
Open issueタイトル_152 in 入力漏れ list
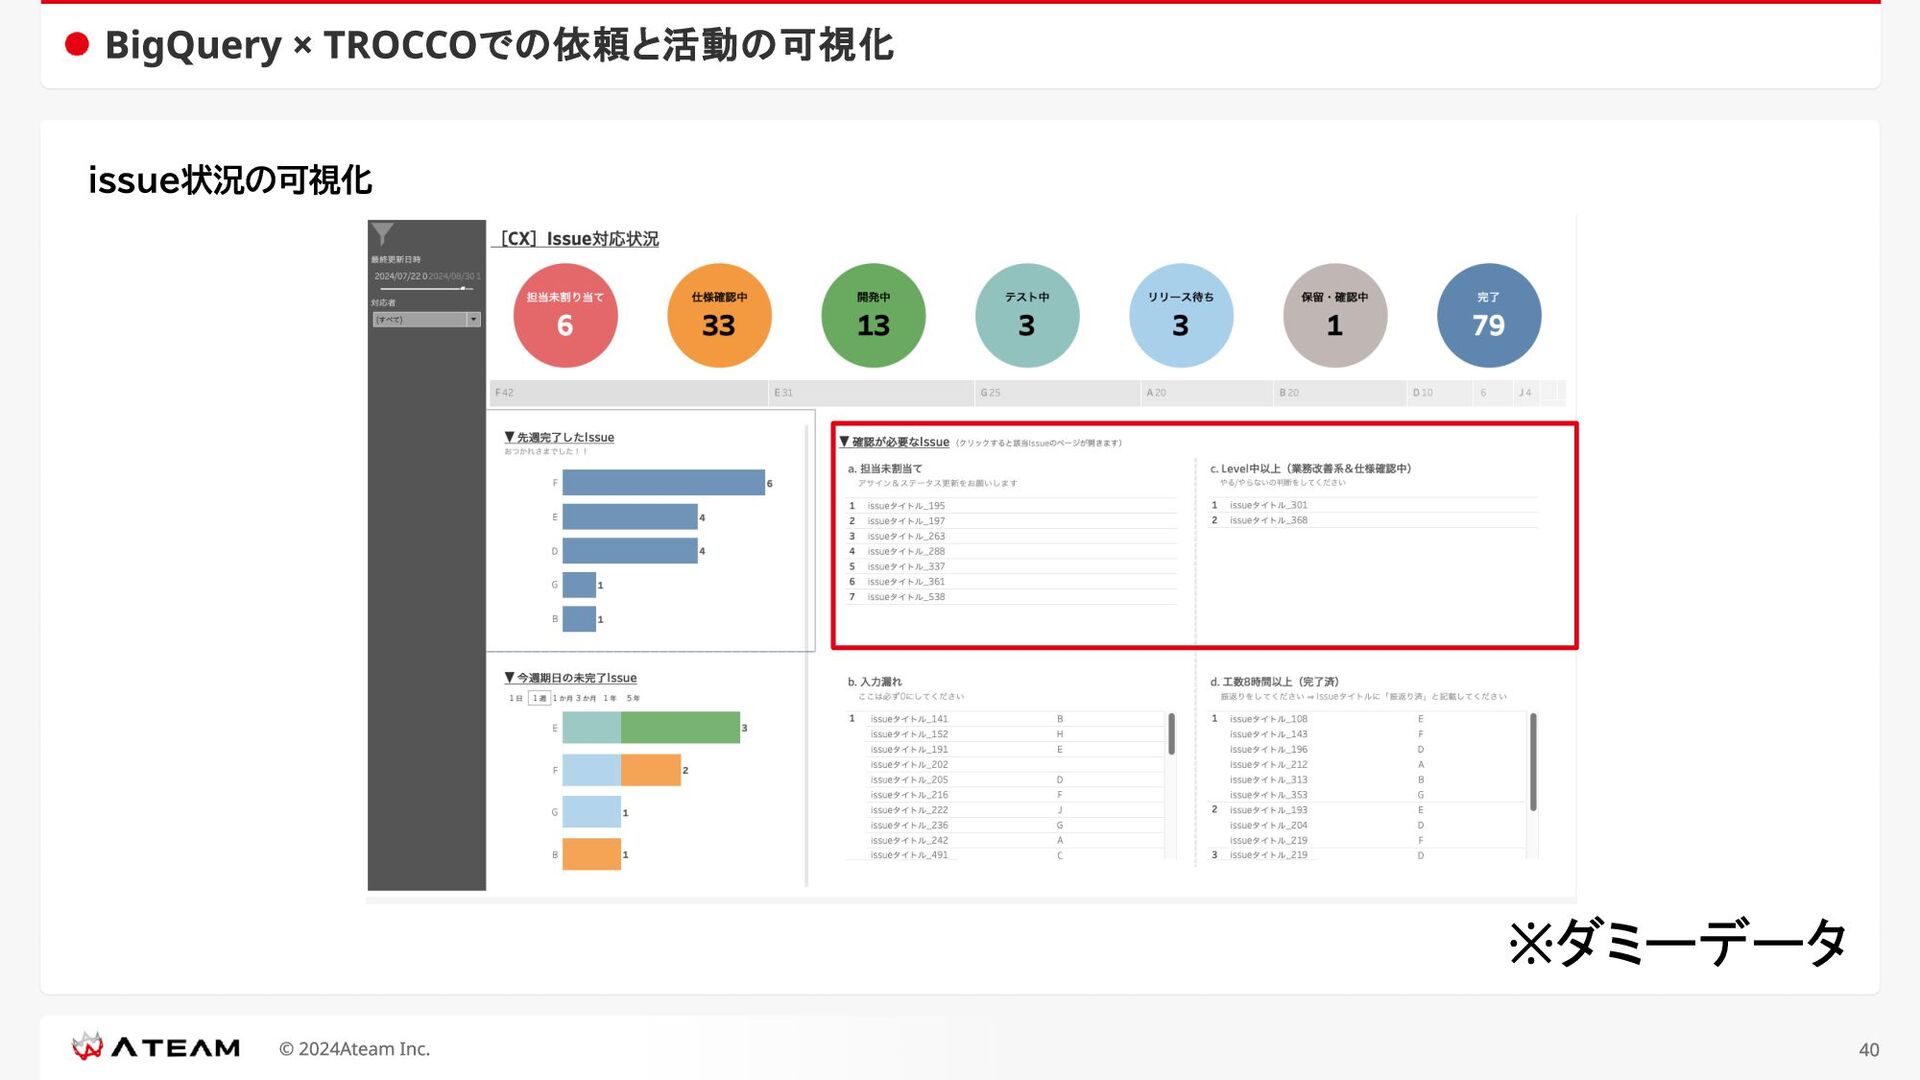pyautogui.click(x=909, y=734)
